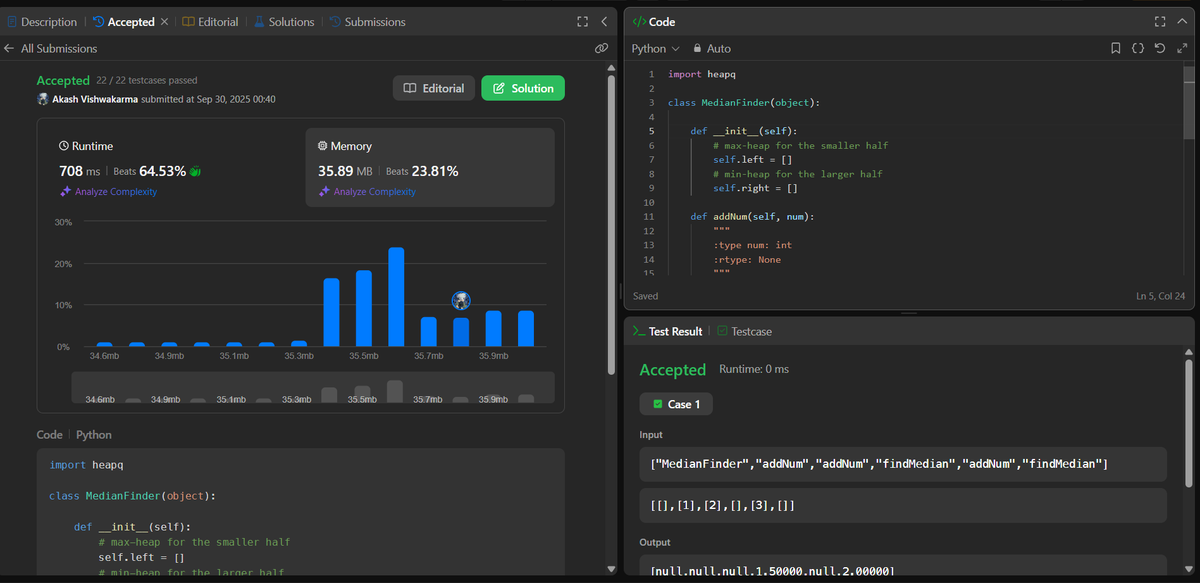Collapse the left panel using chevron
This screenshot has width=1200, height=583.
click(x=604, y=22)
